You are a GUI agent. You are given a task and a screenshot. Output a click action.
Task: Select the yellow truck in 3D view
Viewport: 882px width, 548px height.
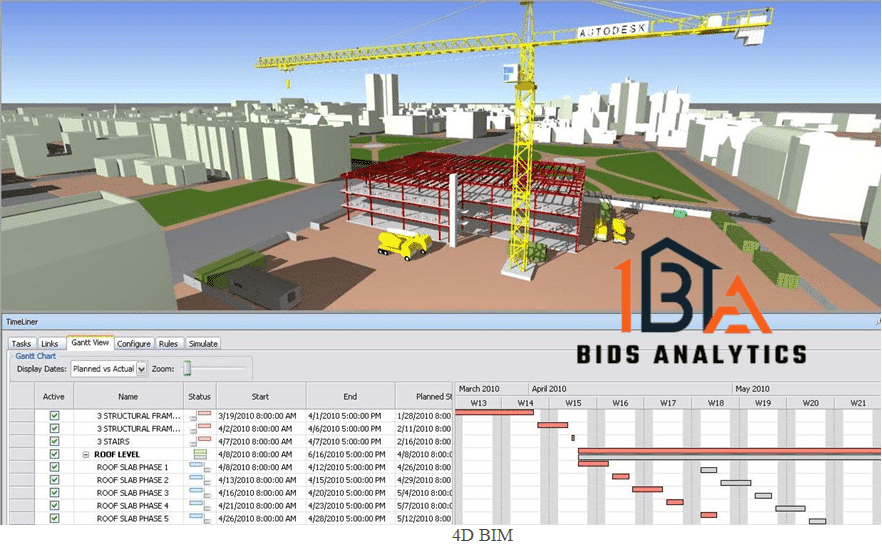404,244
